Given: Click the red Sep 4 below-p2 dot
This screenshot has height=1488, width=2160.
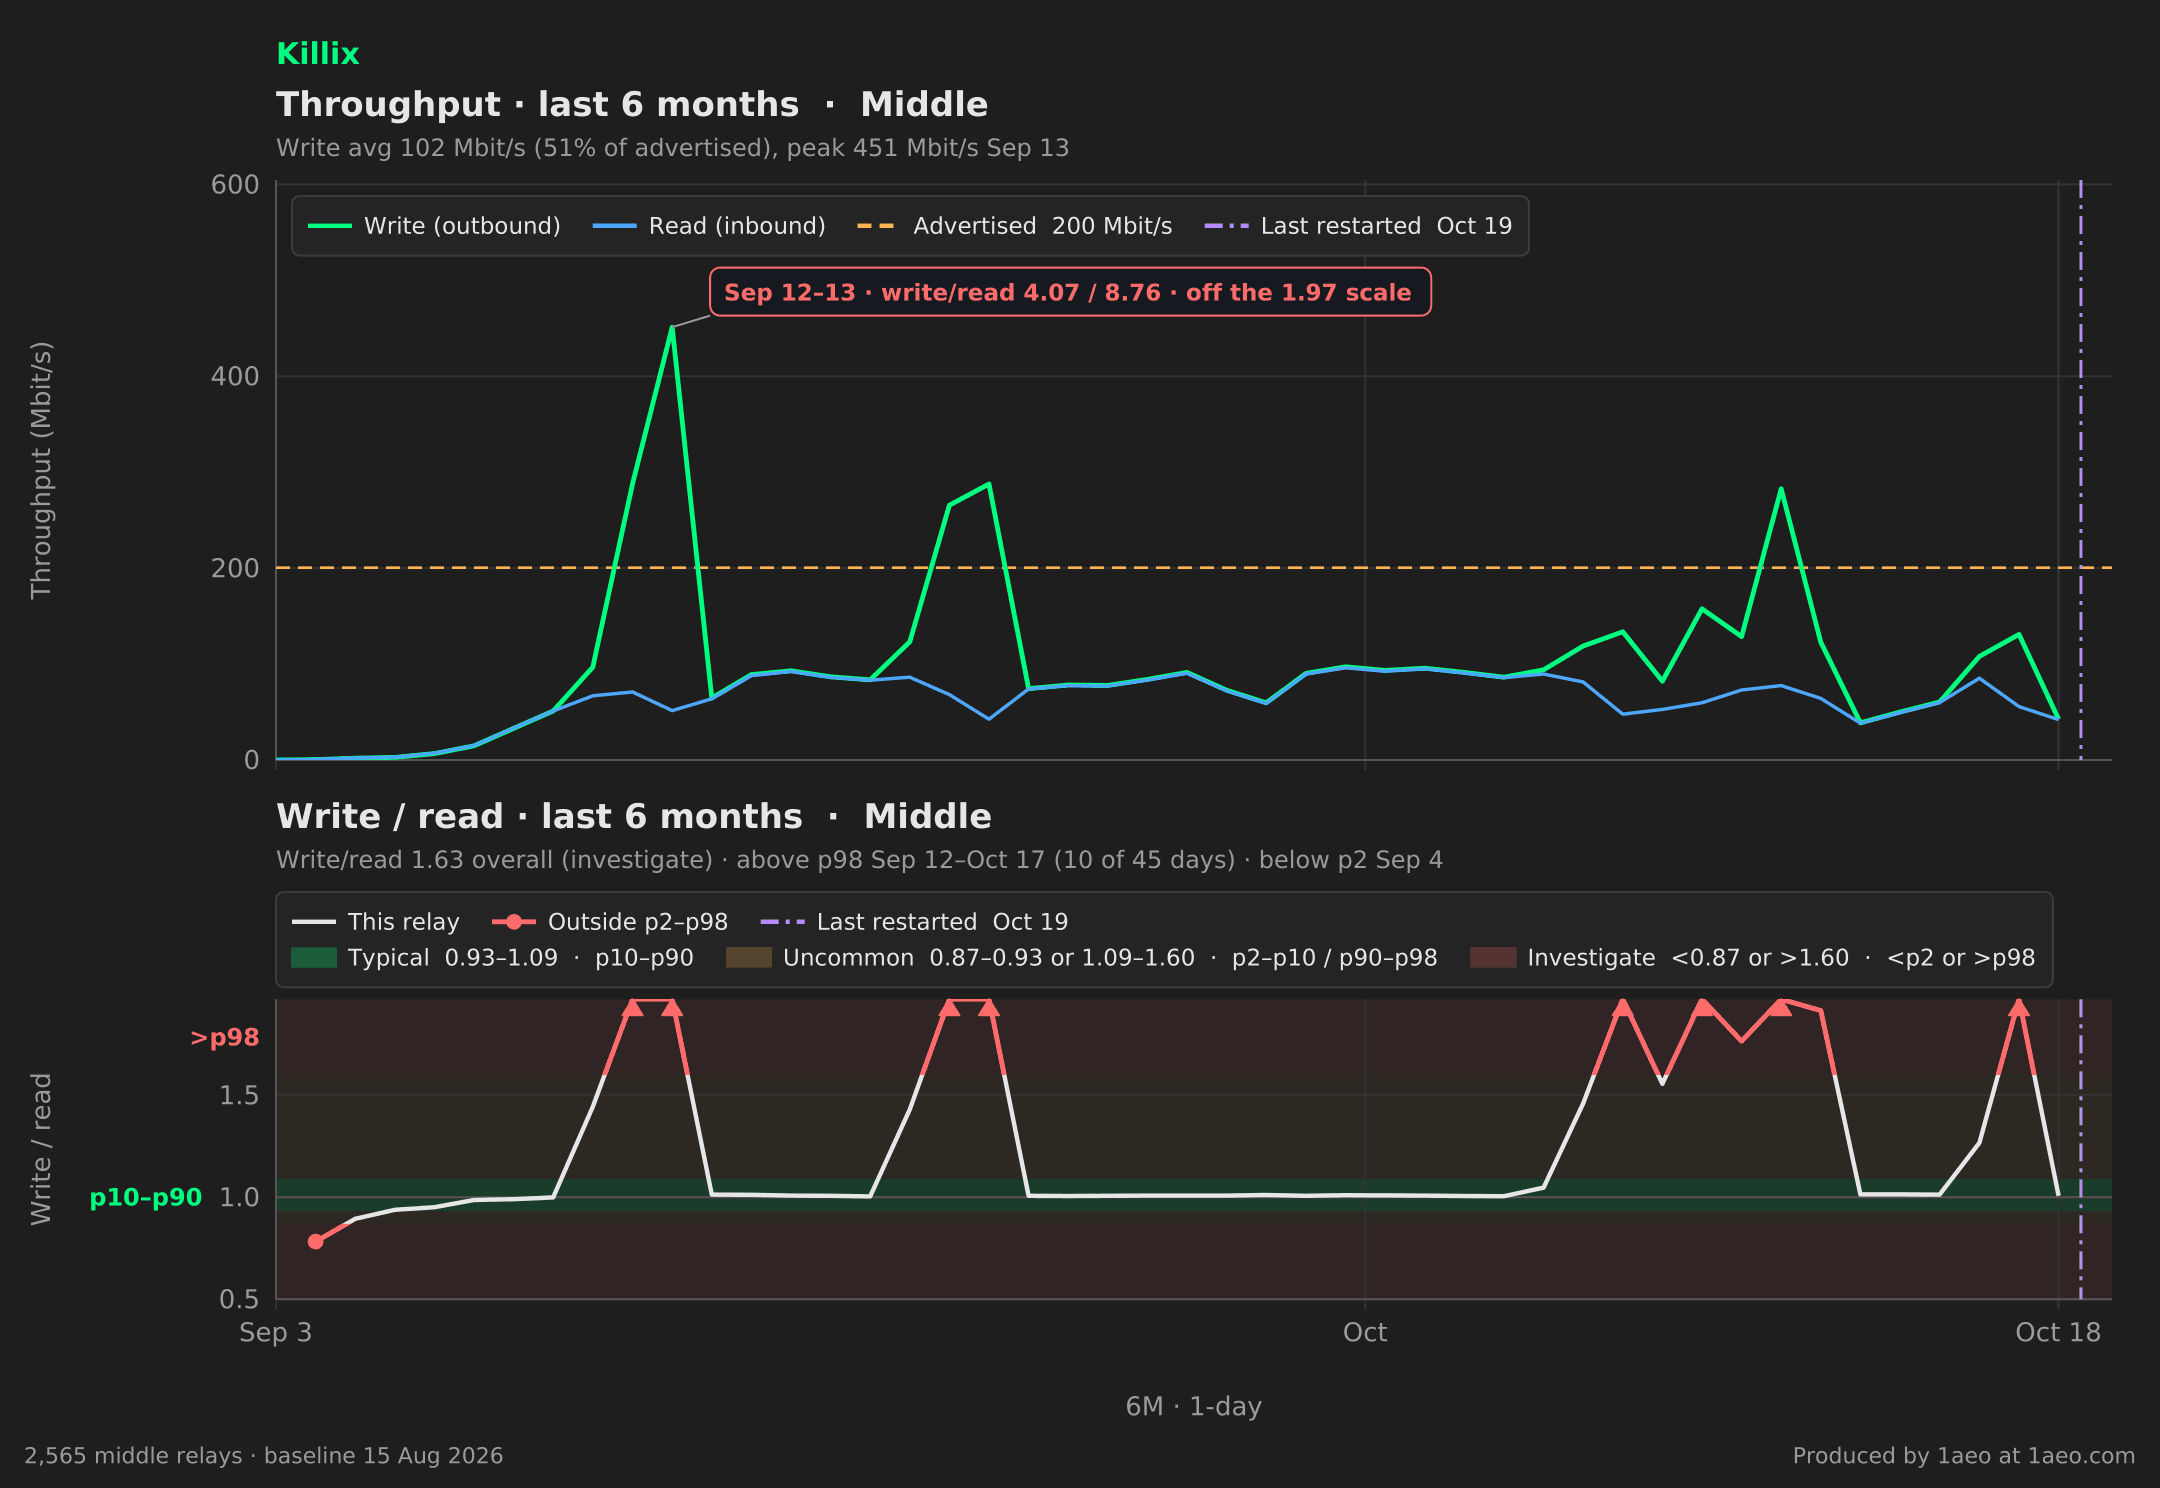Looking at the screenshot, I should click(315, 1241).
